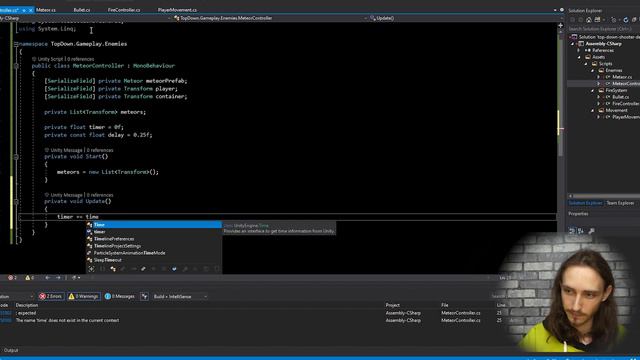
Task: Open the Build + IntelliSense filter dropdown
Action: pos(180,296)
